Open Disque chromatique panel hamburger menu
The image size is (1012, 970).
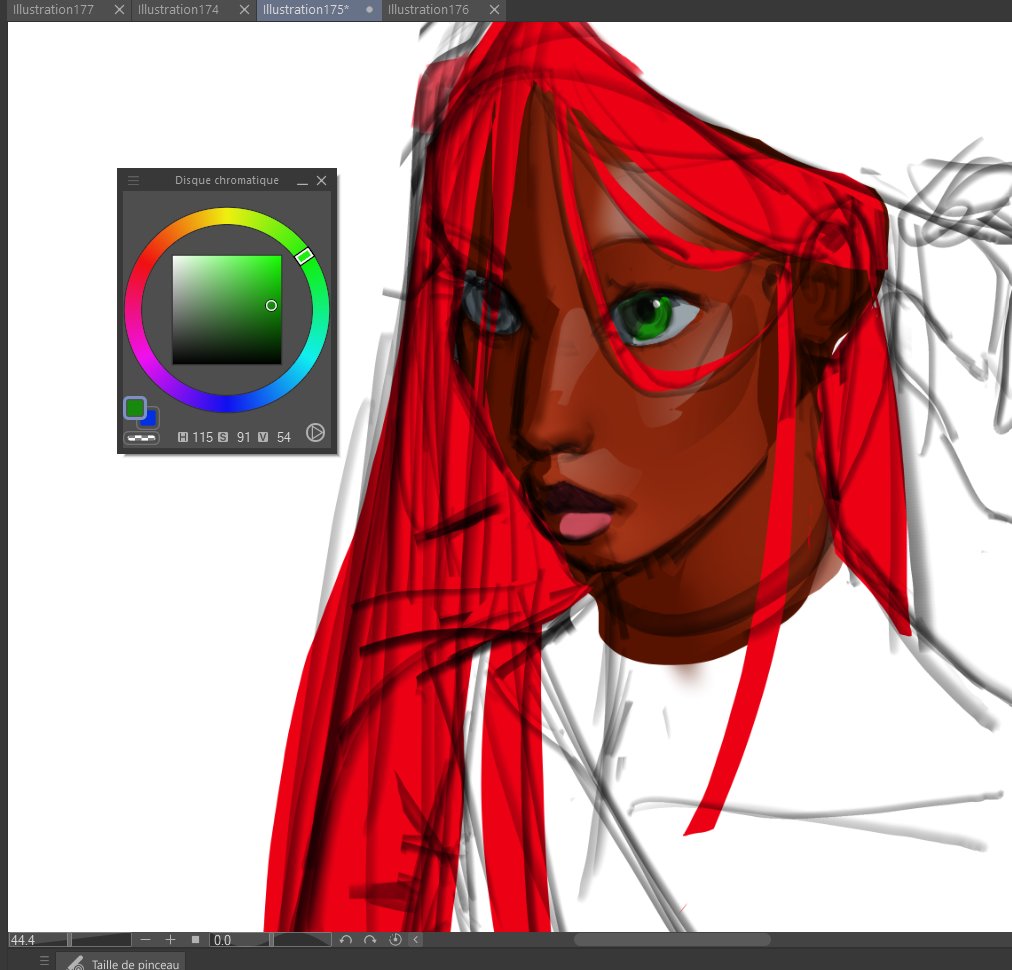click(134, 181)
